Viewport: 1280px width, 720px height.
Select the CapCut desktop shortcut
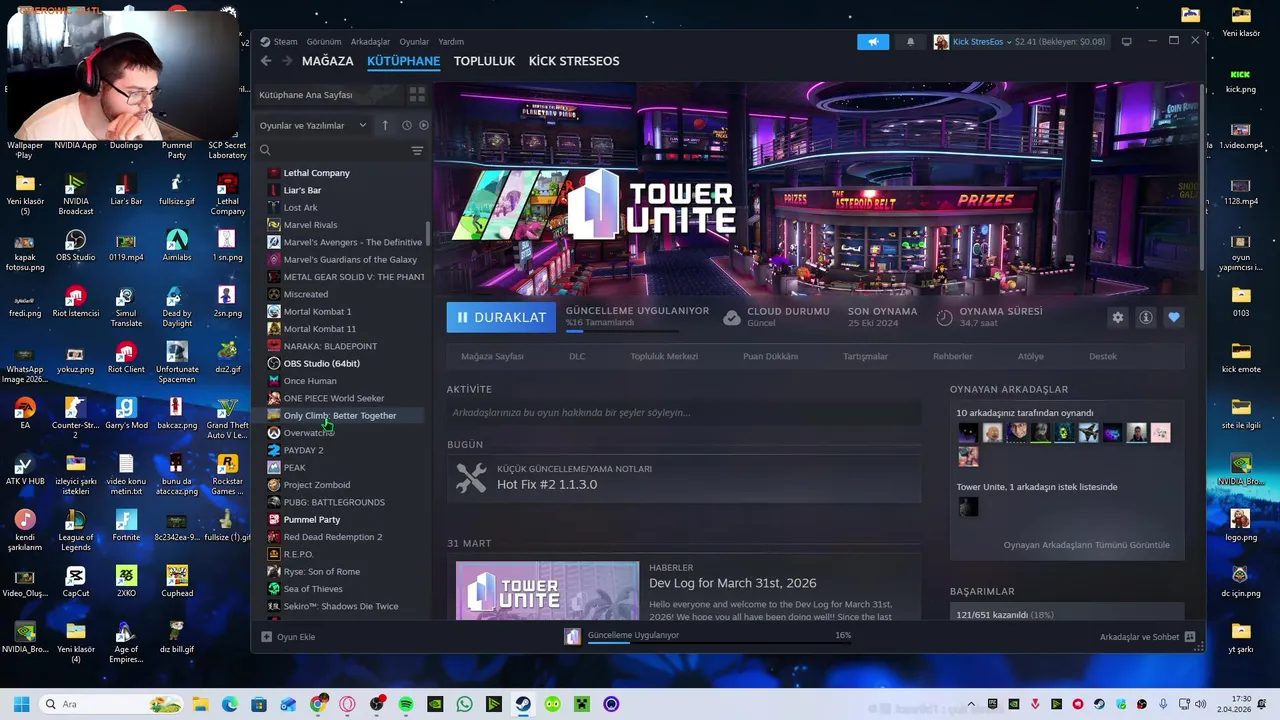point(76,582)
